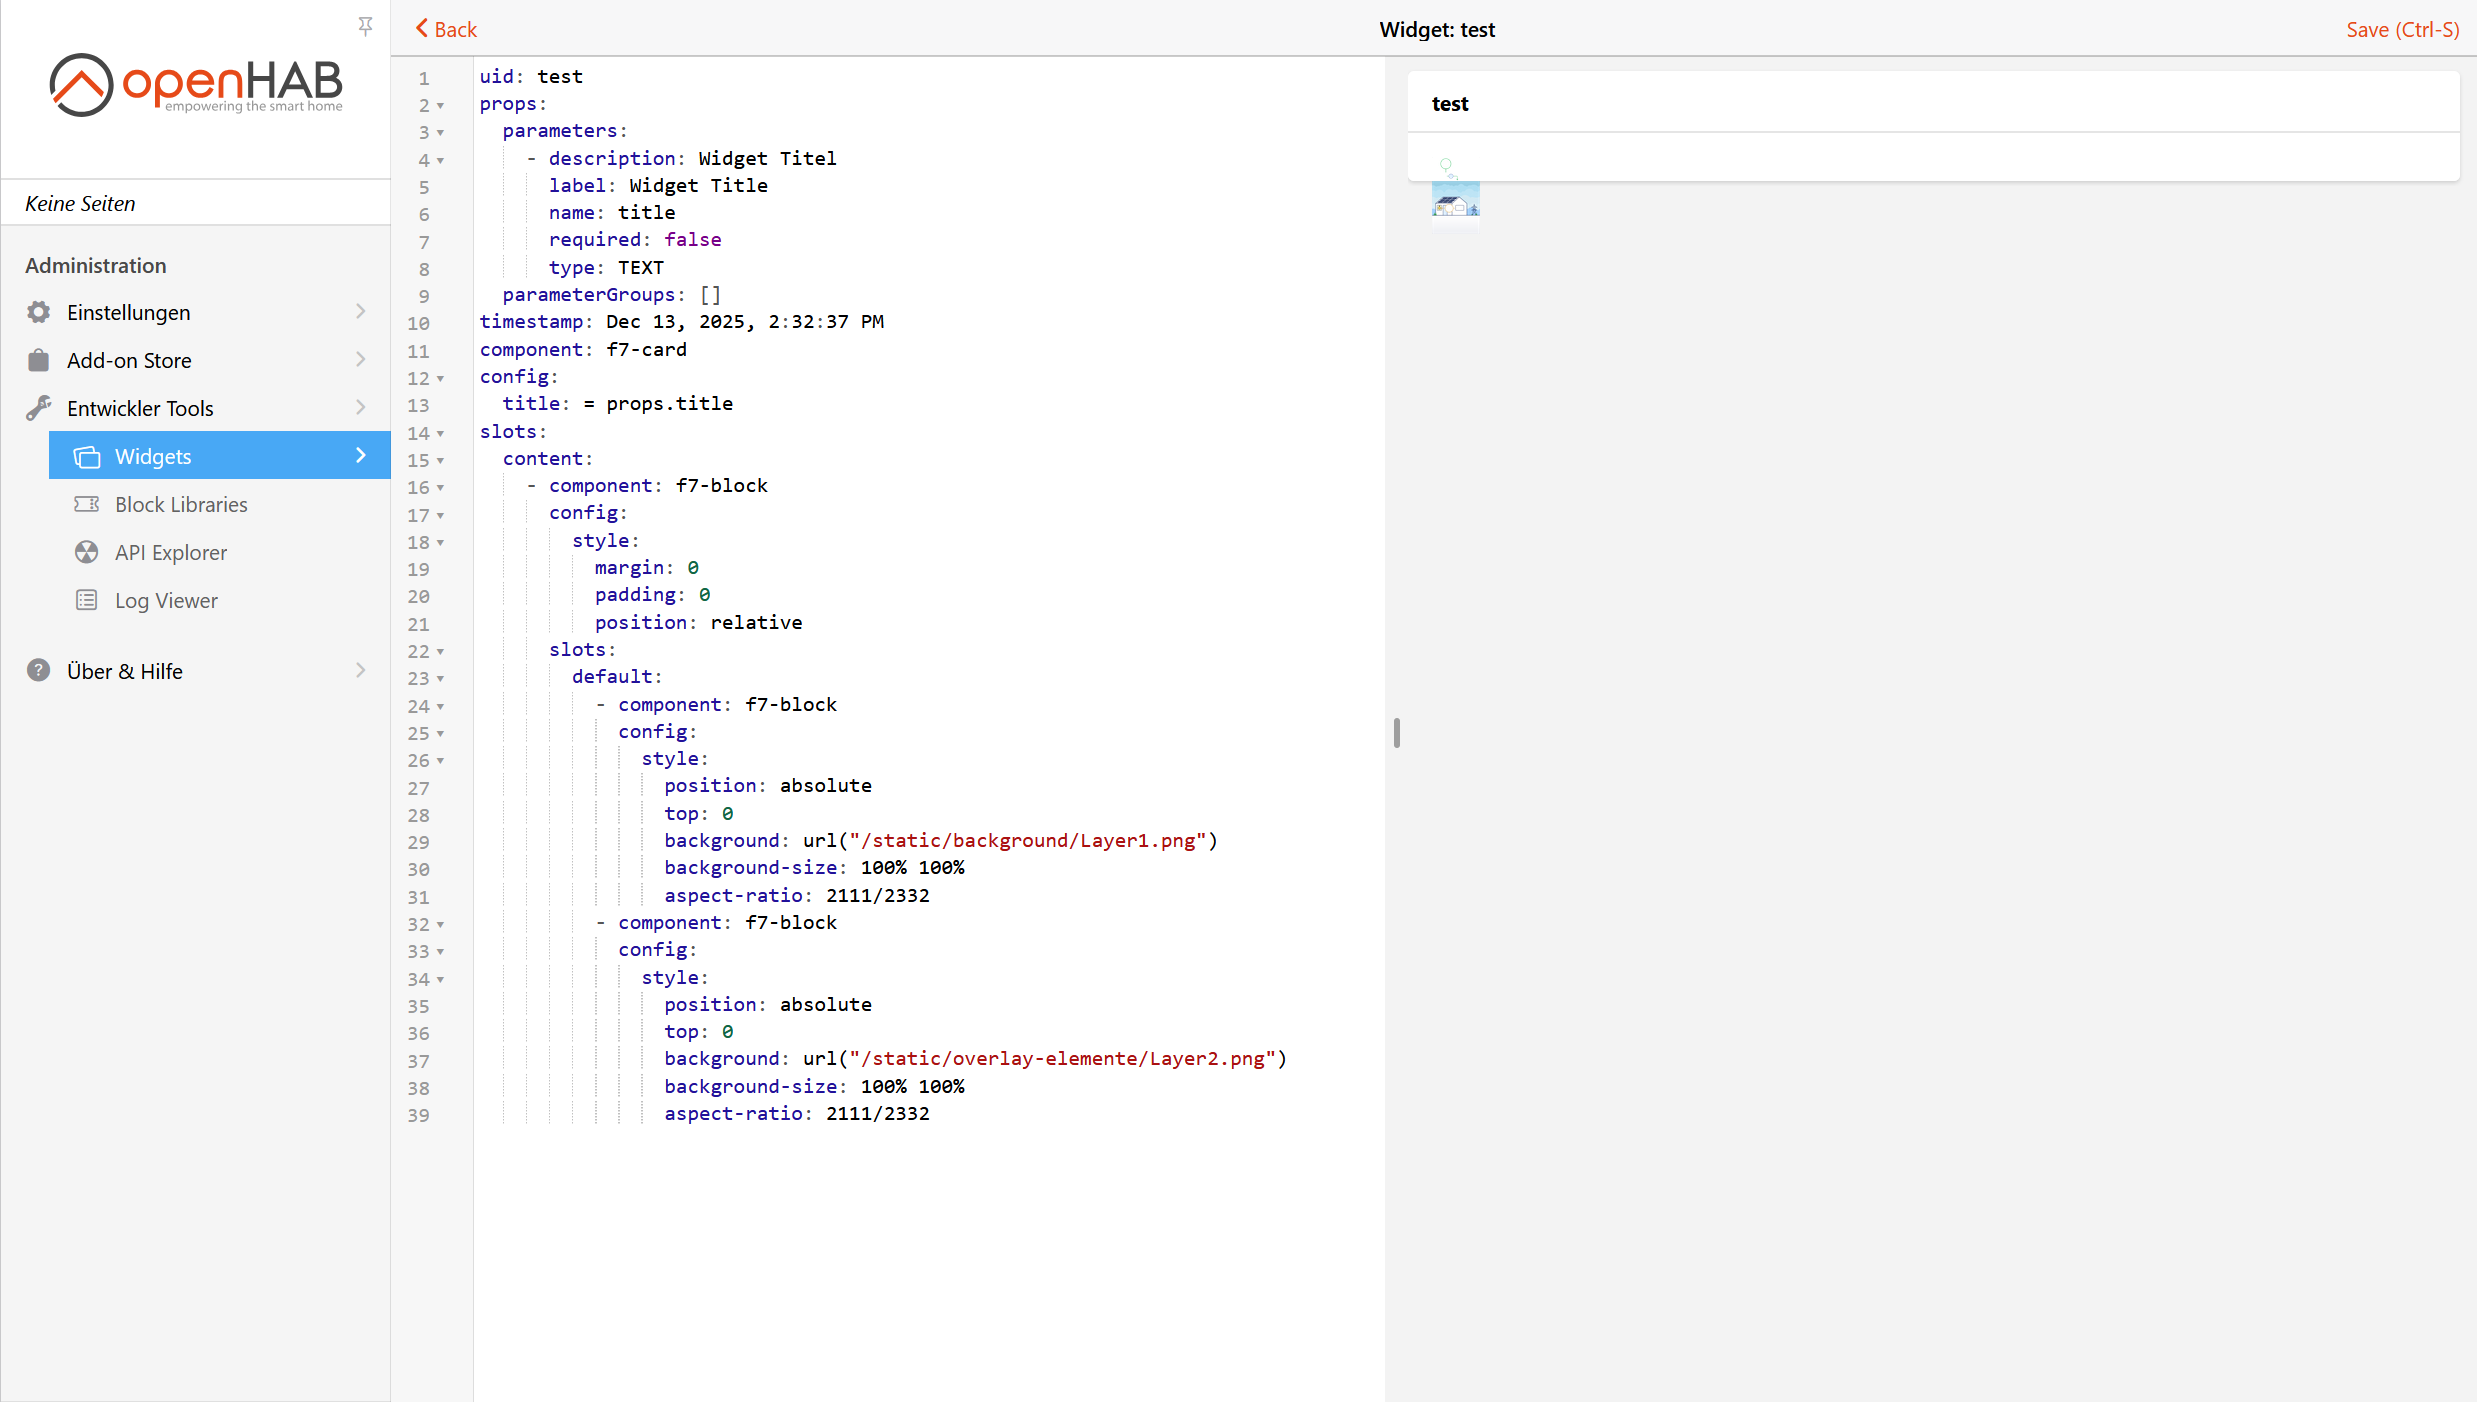This screenshot has width=2477, height=1402.
Task: Click the Block Libraries icon
Action: pos(87,504)
